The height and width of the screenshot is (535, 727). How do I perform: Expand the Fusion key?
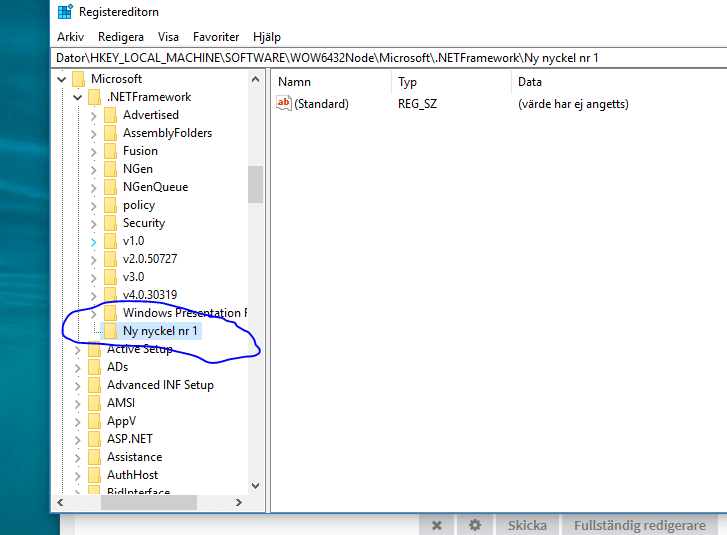point(93,152)
